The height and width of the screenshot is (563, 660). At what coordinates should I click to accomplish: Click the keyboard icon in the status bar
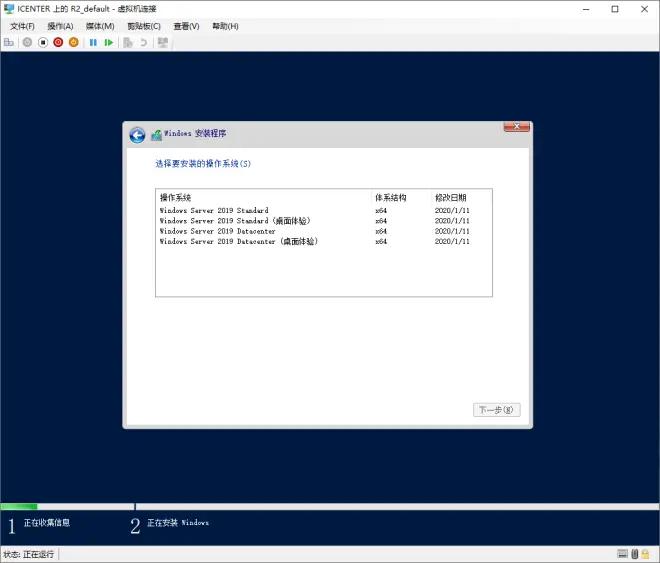pyautogui.click(x=623, y=554)
